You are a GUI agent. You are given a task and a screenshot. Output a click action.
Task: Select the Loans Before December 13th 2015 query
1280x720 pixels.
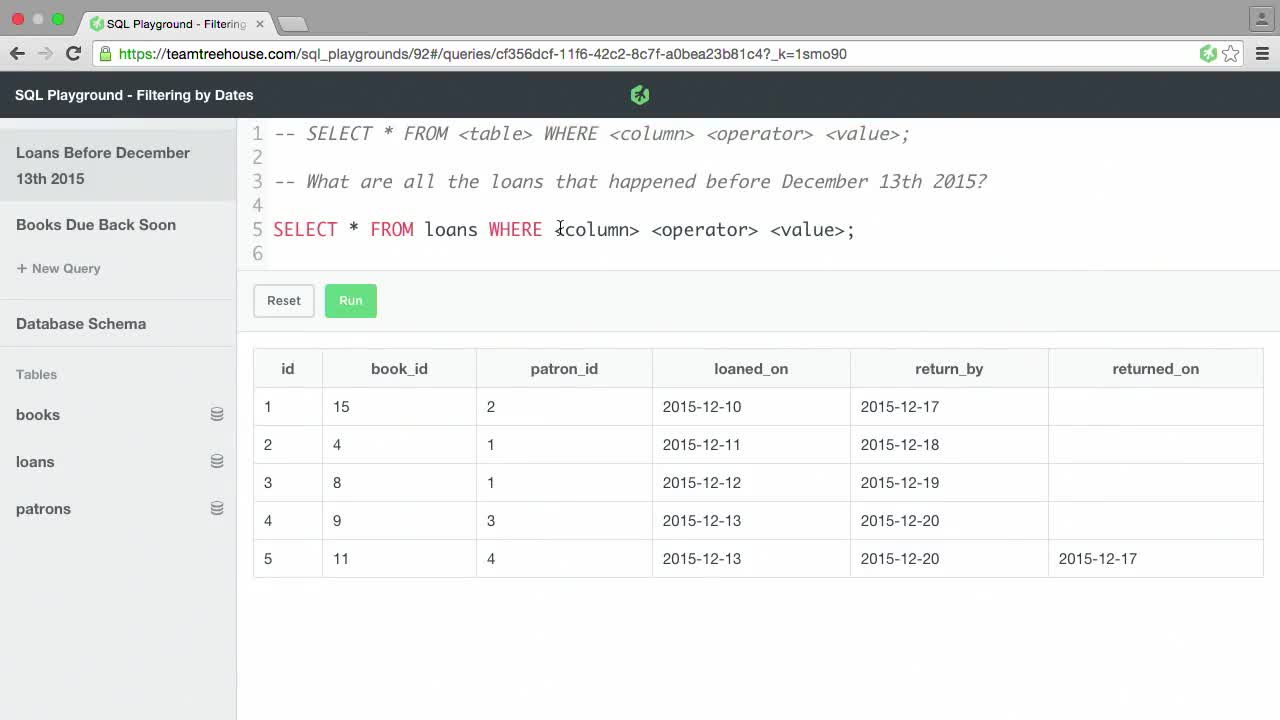[x=102, y=166]
